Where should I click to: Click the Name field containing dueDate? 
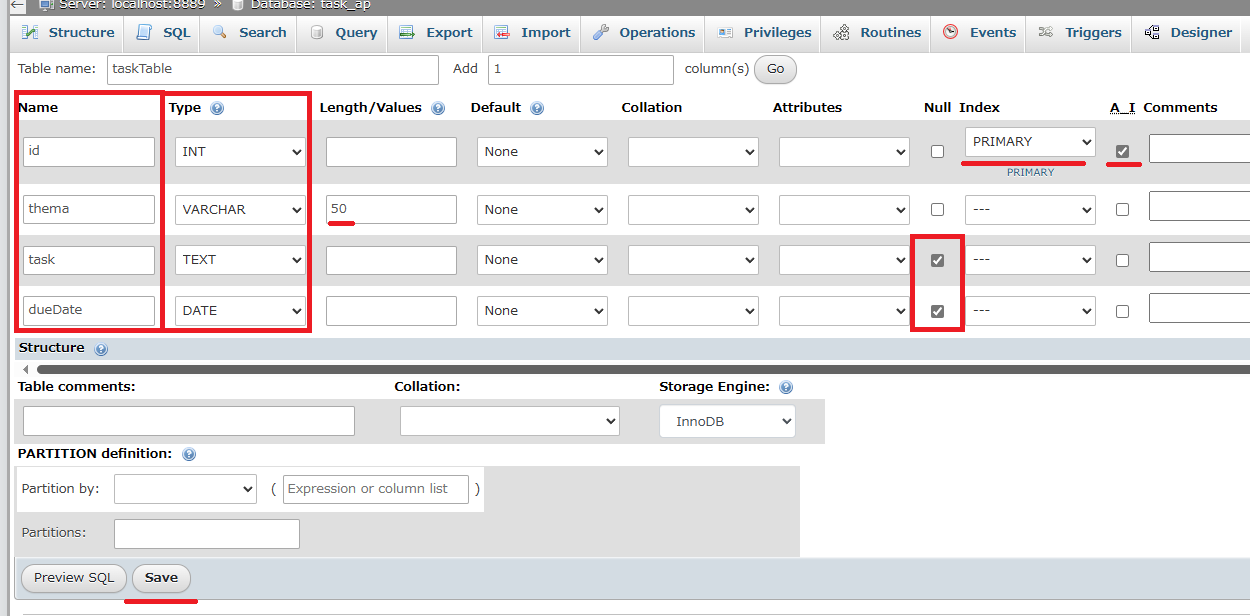click(x=89, y=311)
